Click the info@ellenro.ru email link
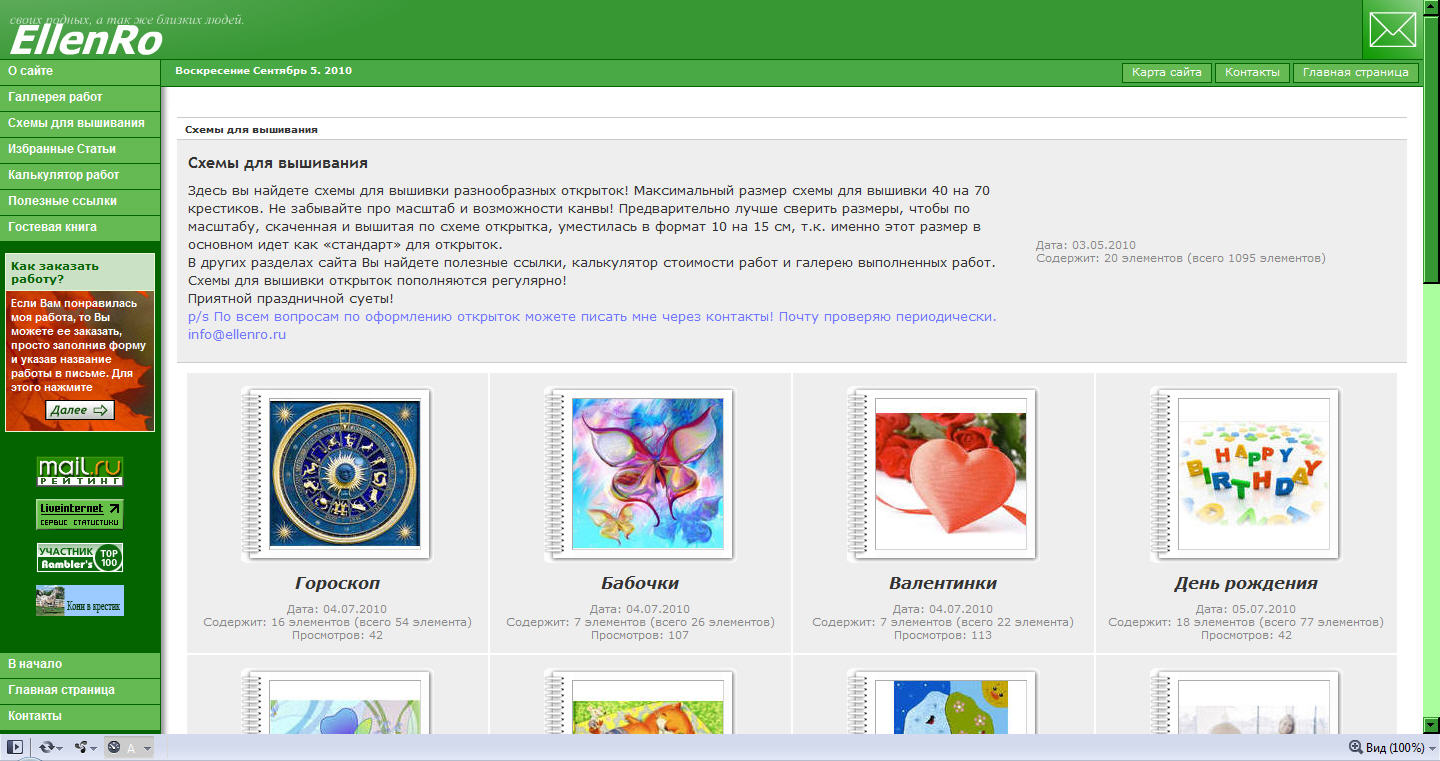Image resolution: width=1440 pixels, height=761 pixels. coord(237,335)
